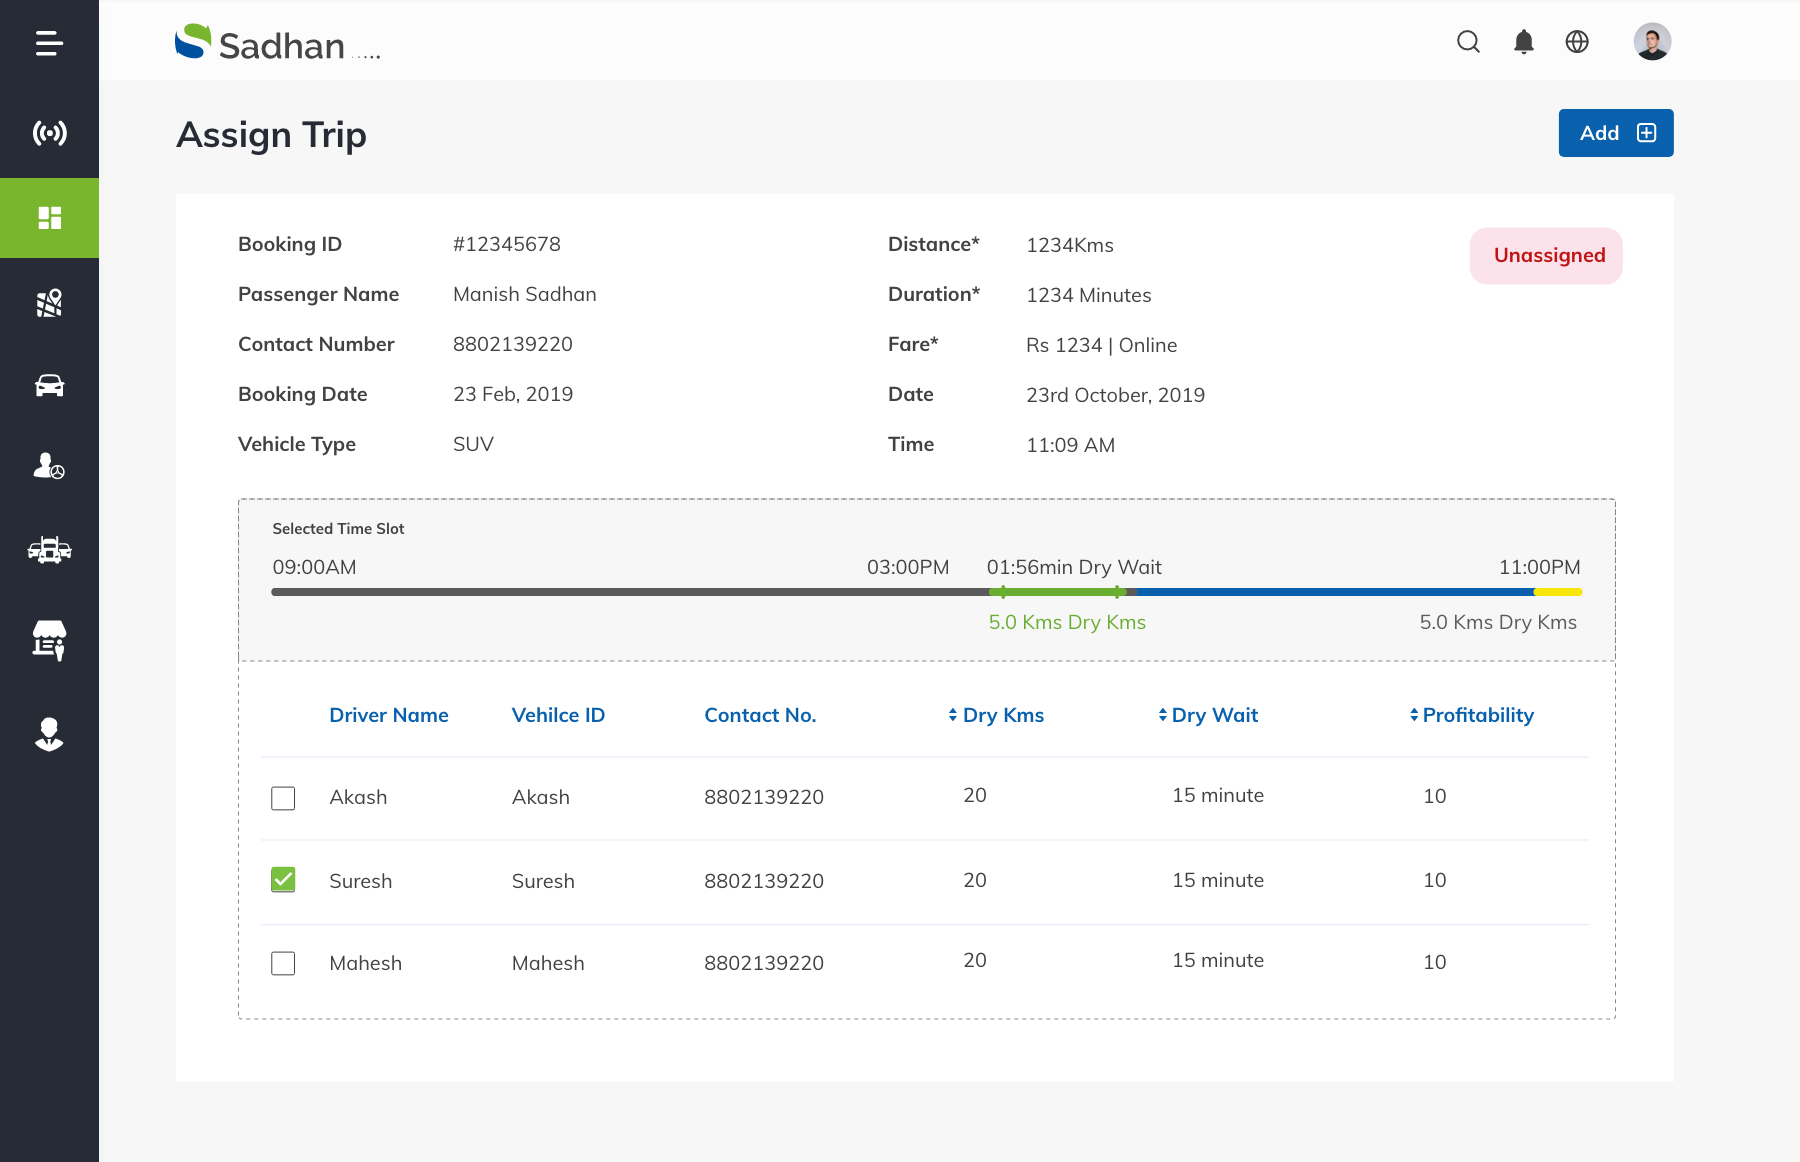Screen dimensions: 1800x1162
Task: Open the driver steering-wheel sidebar icon
Action: 49,466
